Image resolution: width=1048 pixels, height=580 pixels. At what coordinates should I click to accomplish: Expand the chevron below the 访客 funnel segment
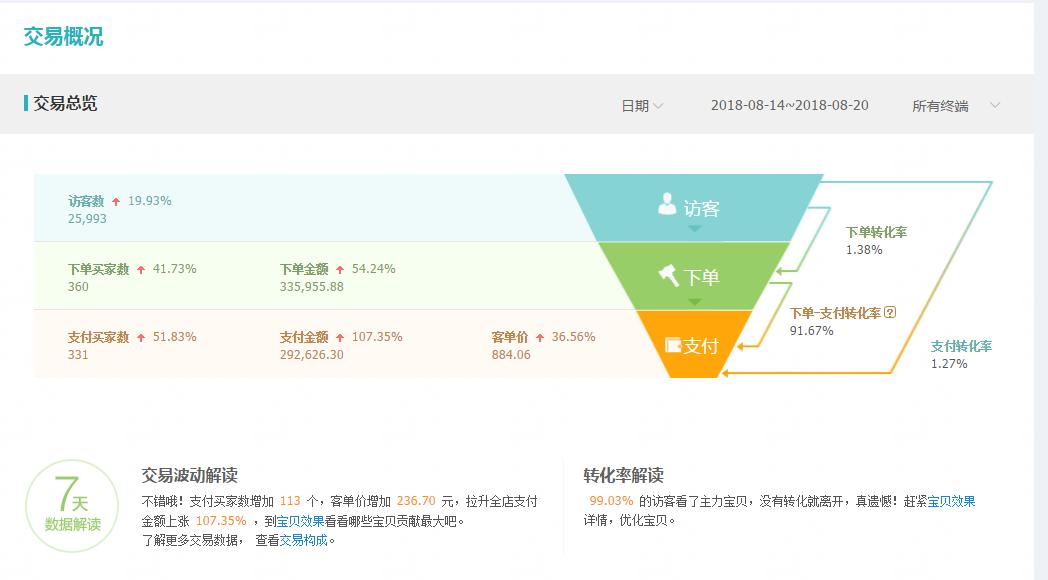coord(693,230)
